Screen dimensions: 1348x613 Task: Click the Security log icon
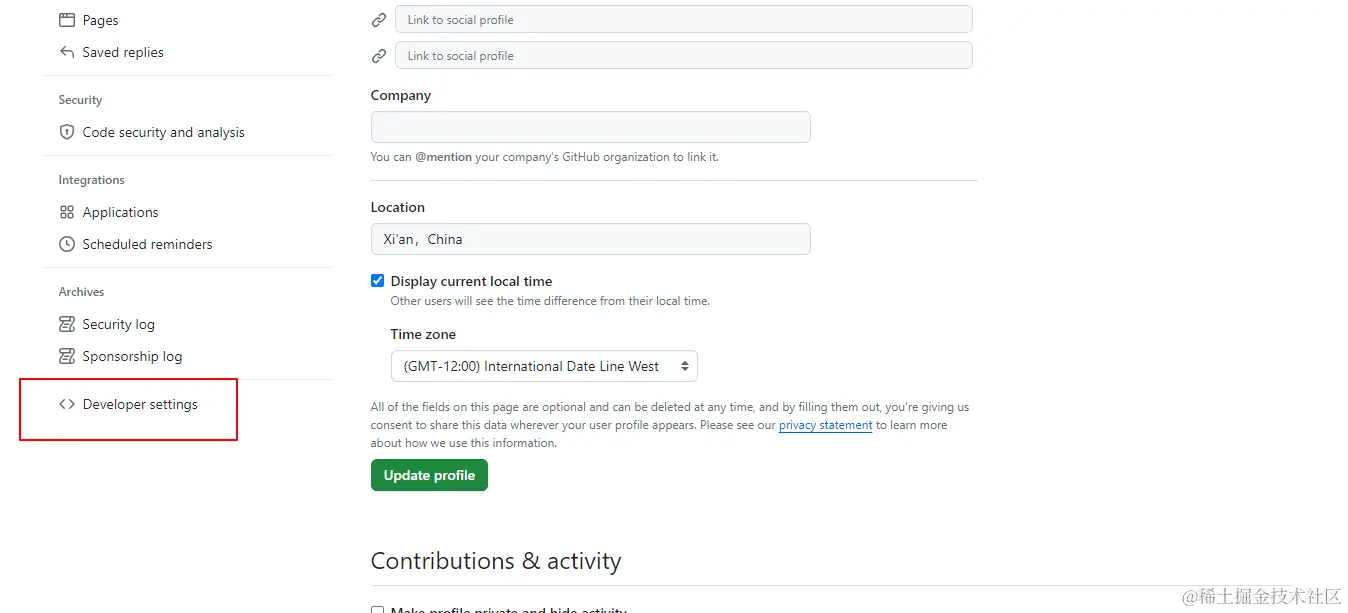pos(67,324)
